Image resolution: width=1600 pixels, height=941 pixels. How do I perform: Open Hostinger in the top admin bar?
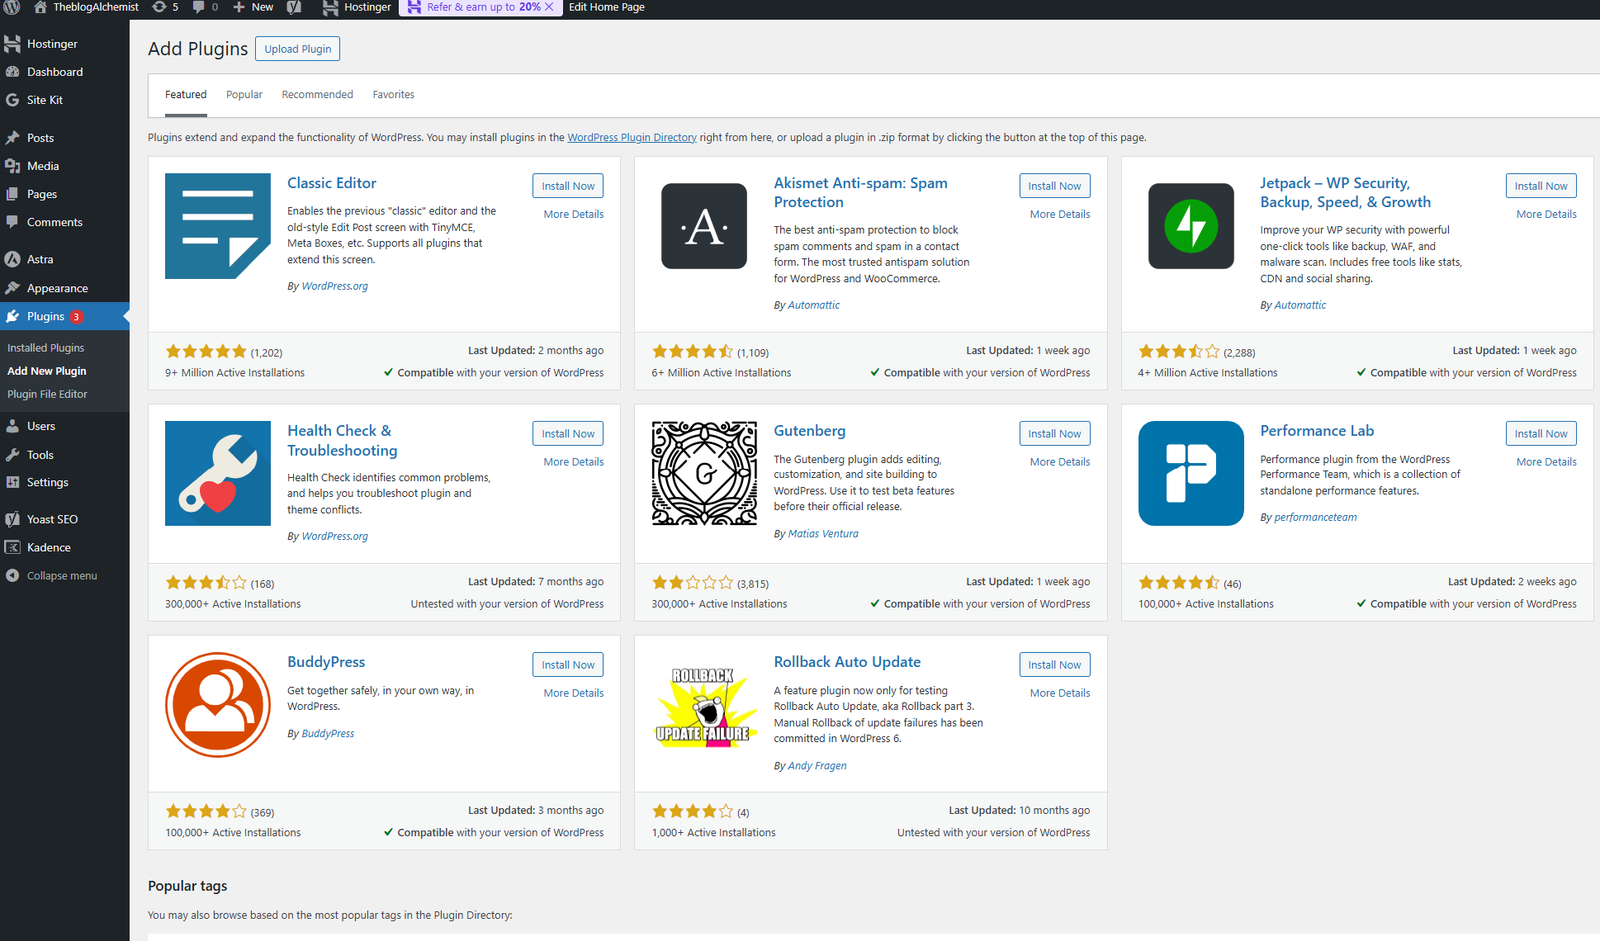[x=357, y=7]
